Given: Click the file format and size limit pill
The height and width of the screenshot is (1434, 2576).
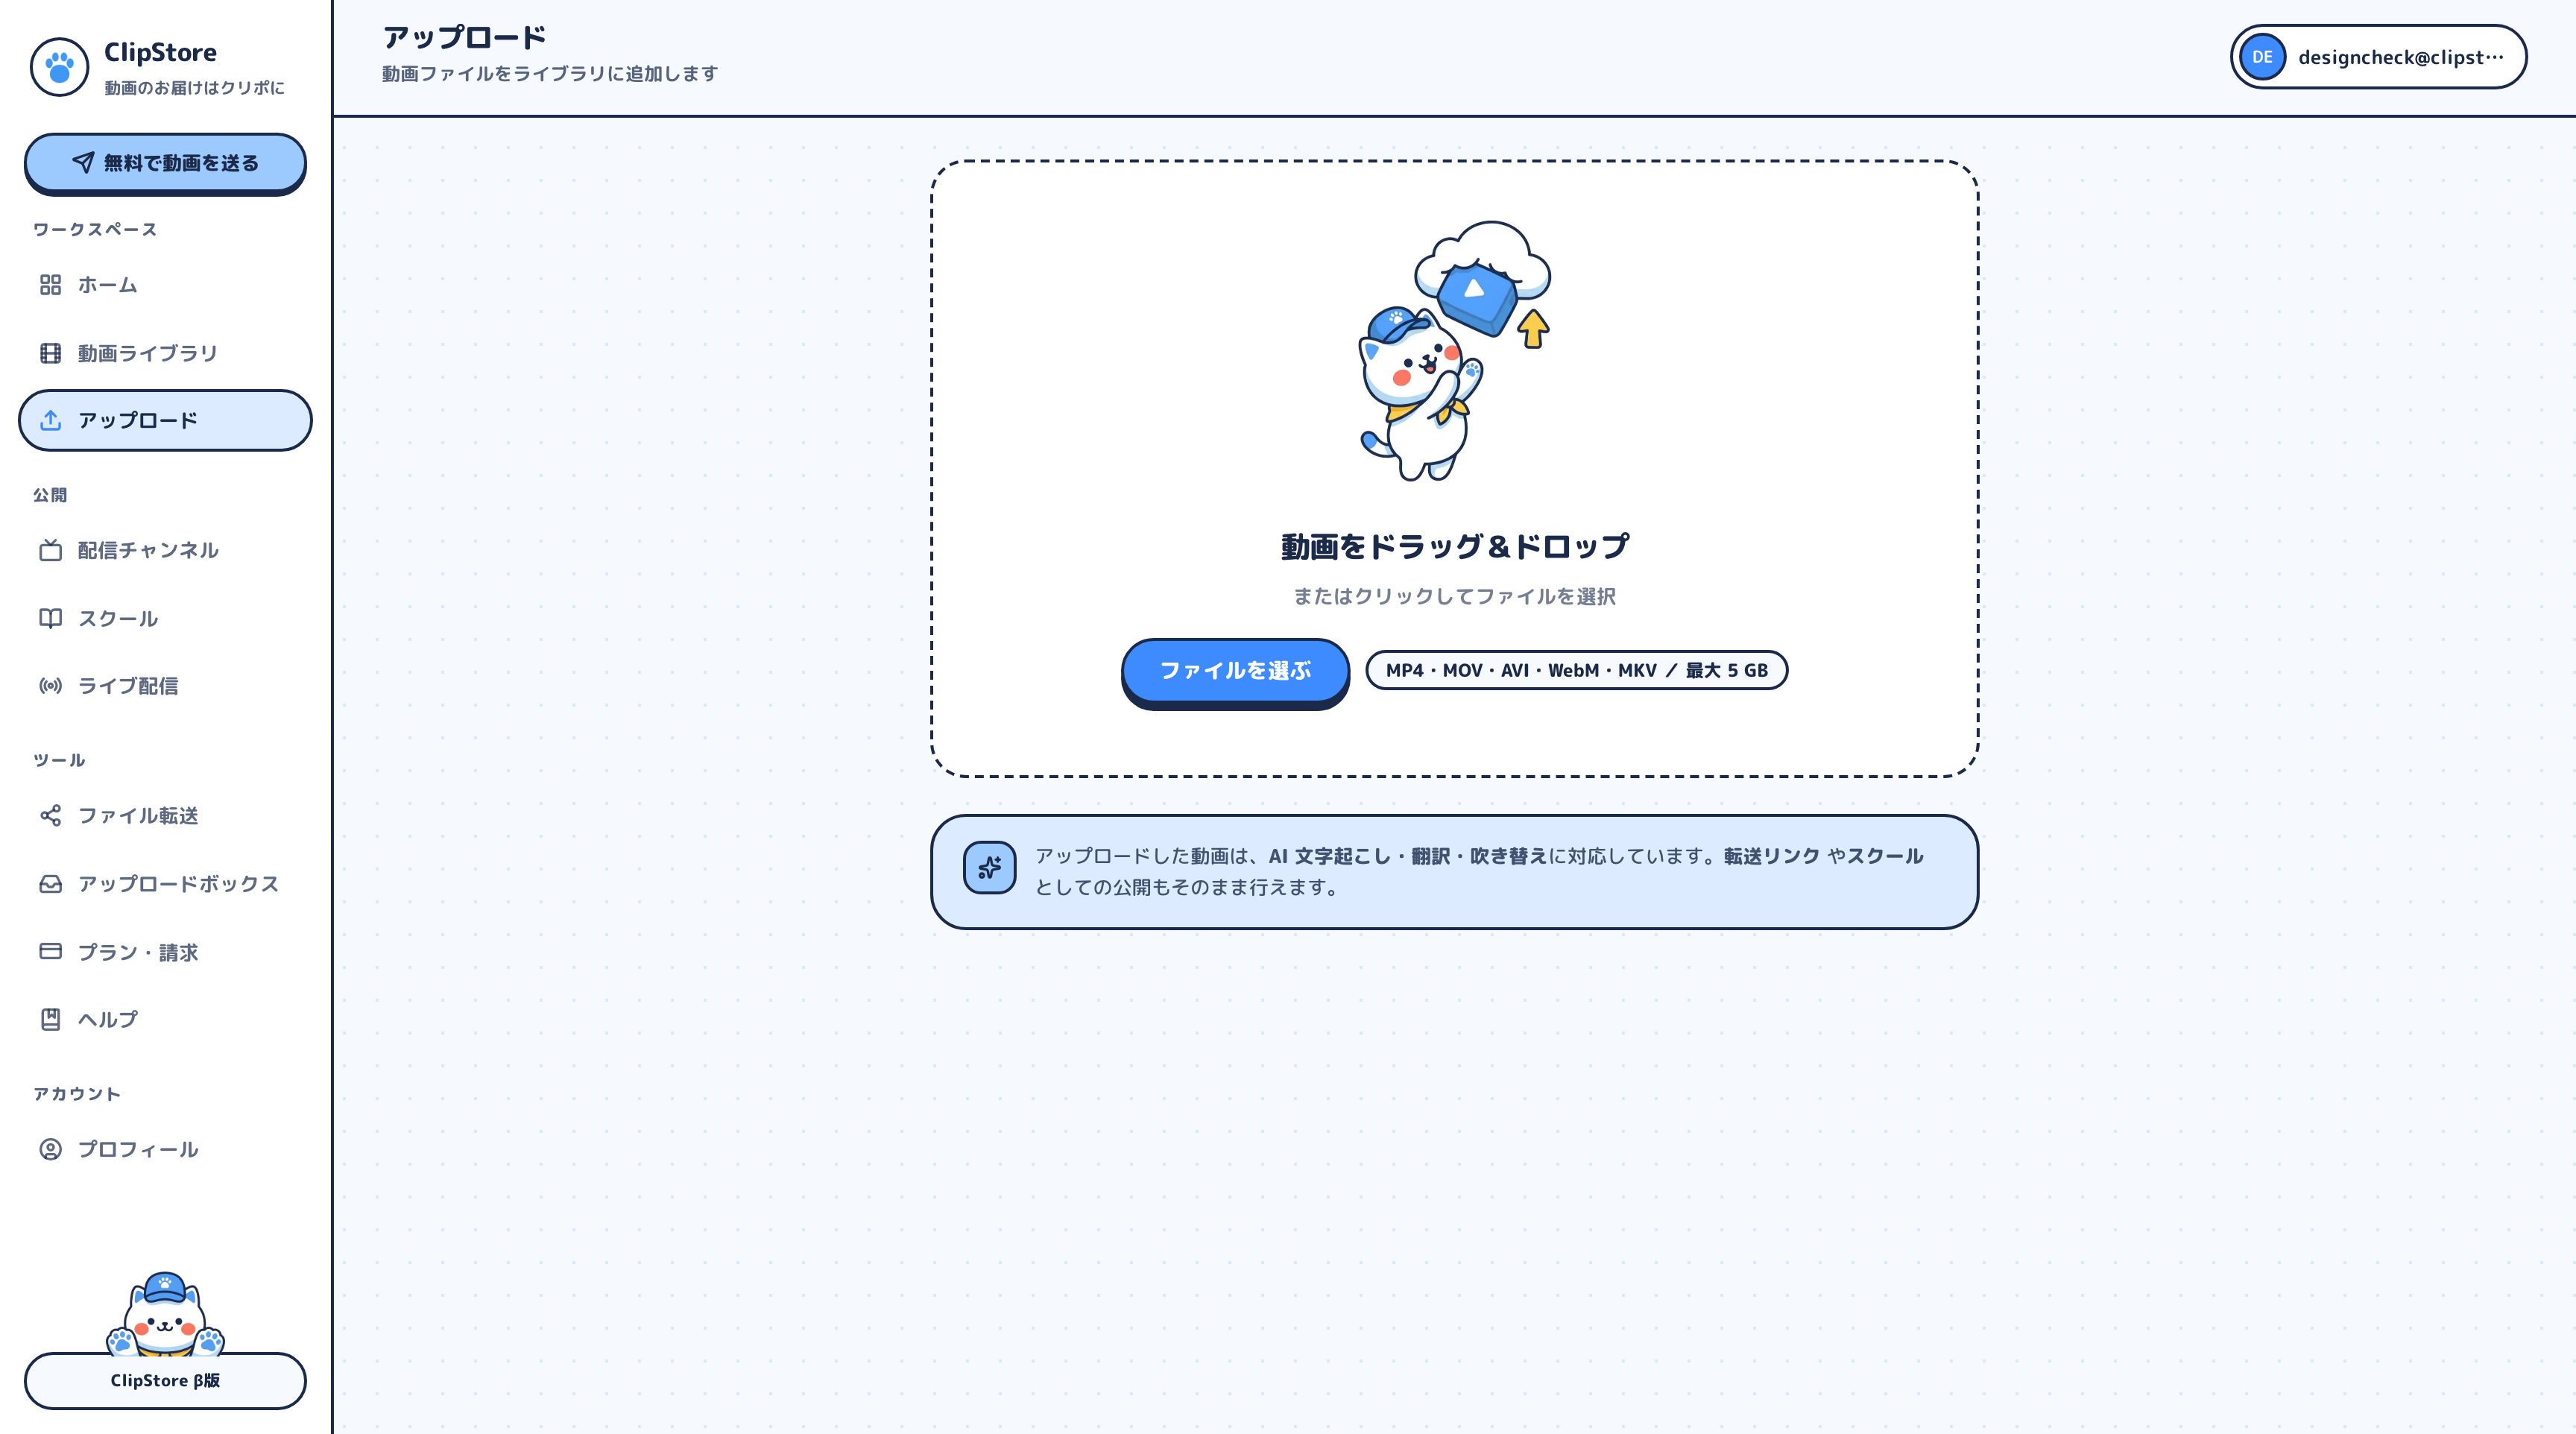Looking at the screenshot, I should [x=1576, y=670].
